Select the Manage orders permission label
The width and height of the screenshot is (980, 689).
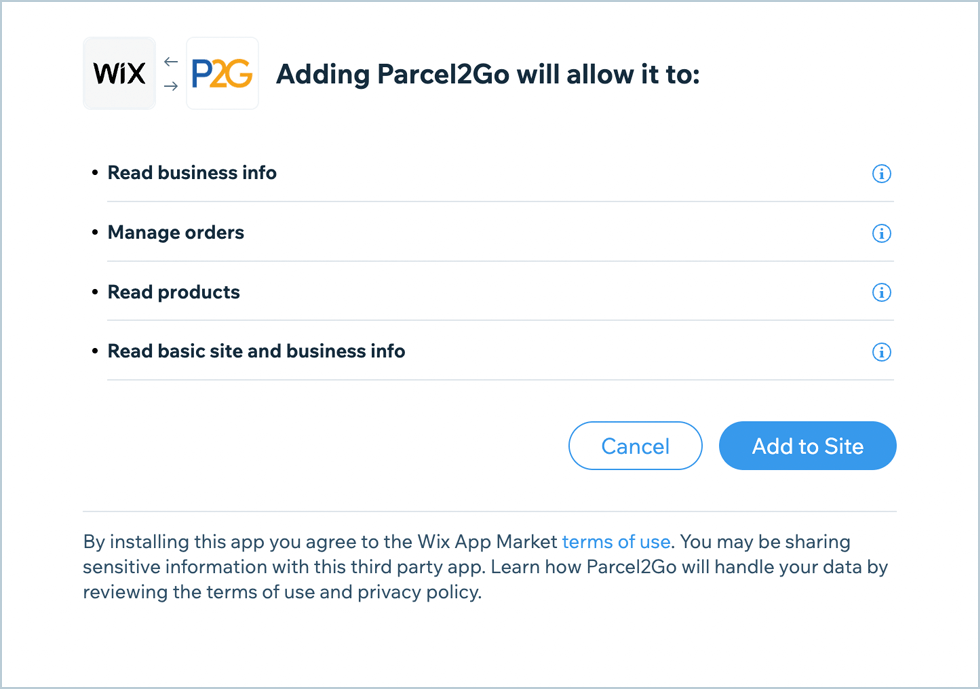[x=176, y=233]
